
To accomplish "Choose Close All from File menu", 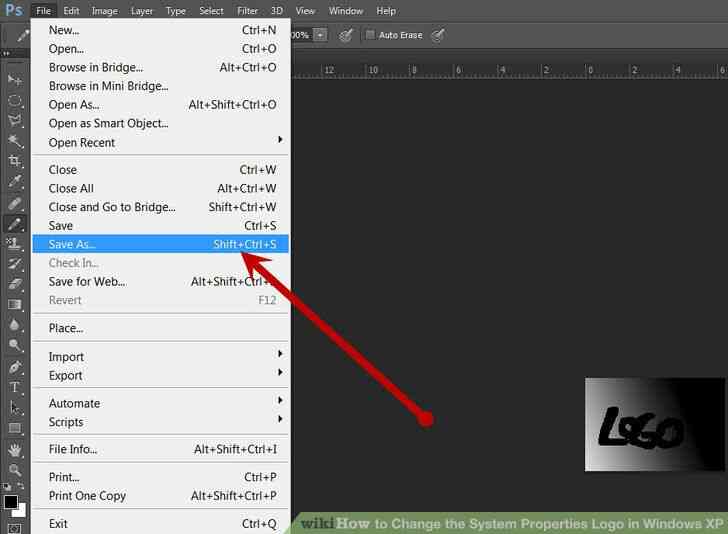I will 161,189.
